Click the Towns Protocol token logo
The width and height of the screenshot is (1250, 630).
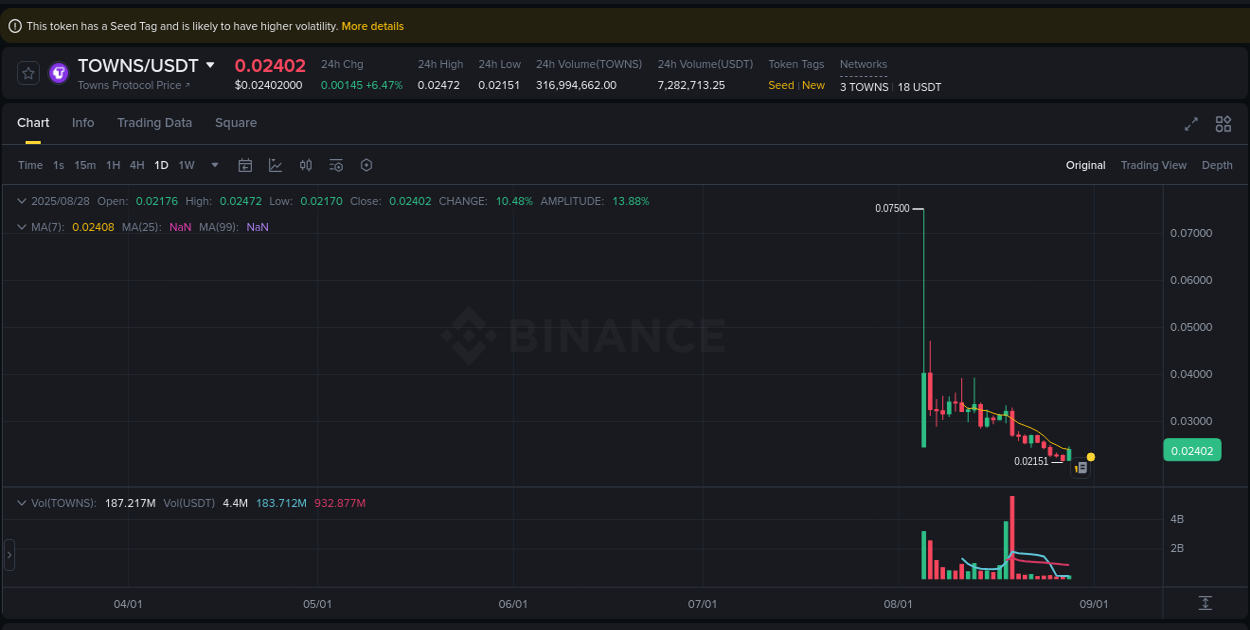(x=57, y=73)
